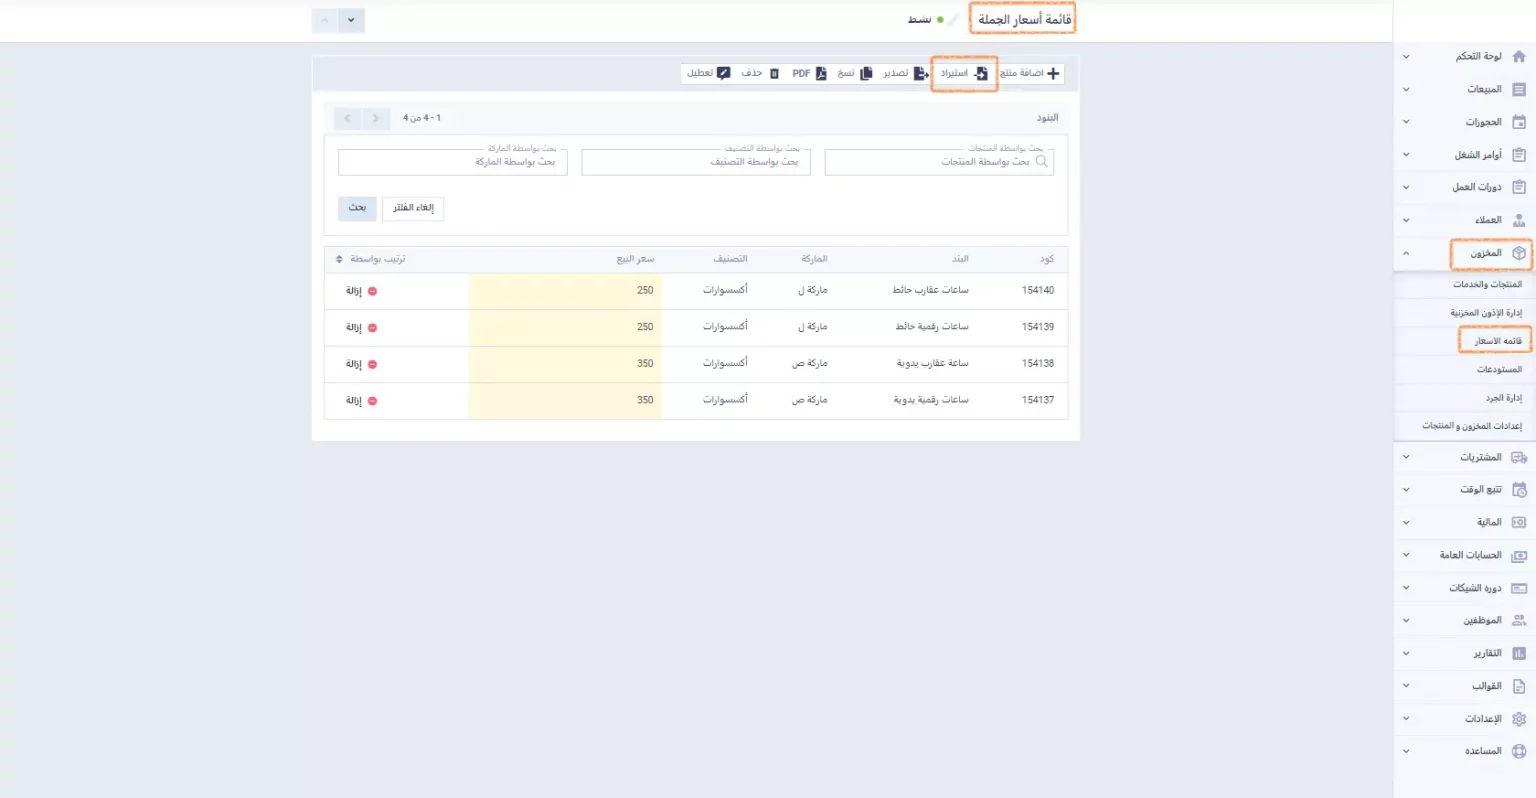Click the yellow price cell for item 154138
The width and height of the screenshot is (1536, 798).
pyautogui.click(x=565, y=364)
